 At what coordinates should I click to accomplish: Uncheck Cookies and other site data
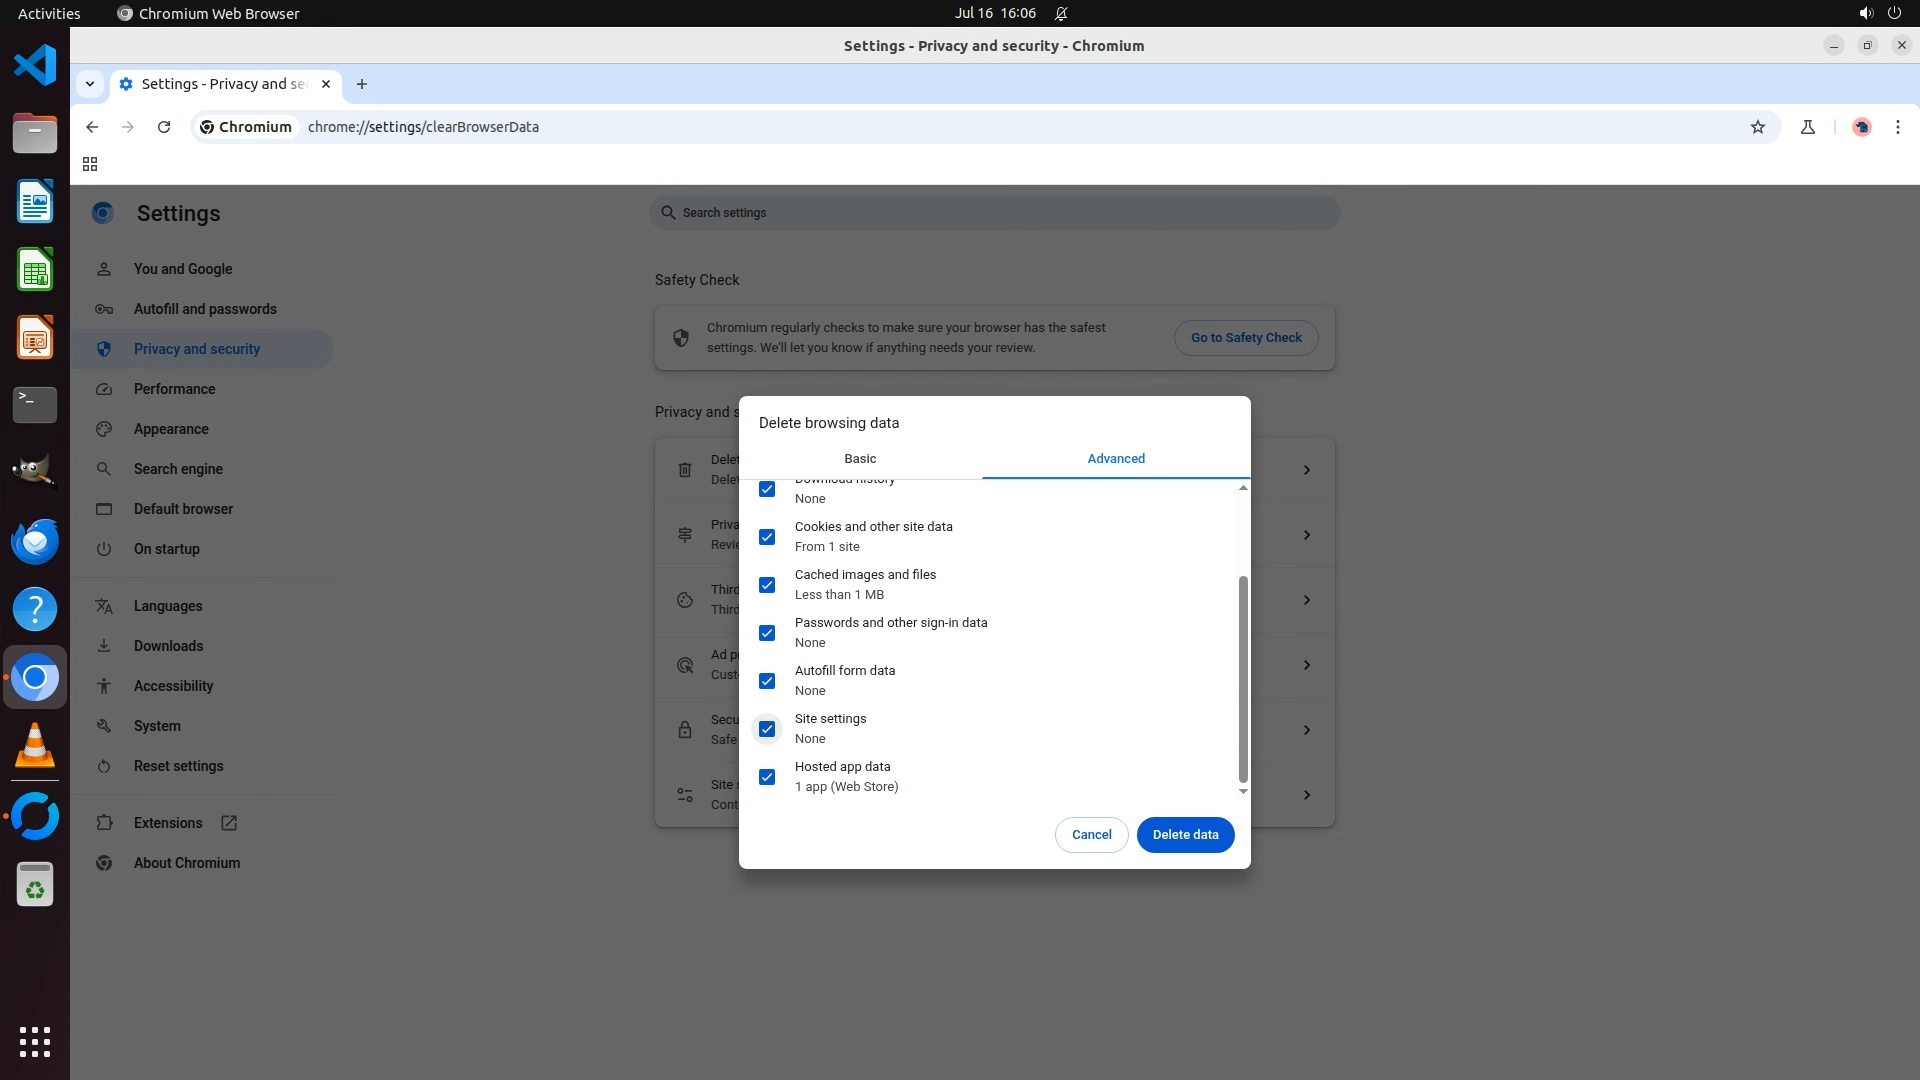(767, 537)
